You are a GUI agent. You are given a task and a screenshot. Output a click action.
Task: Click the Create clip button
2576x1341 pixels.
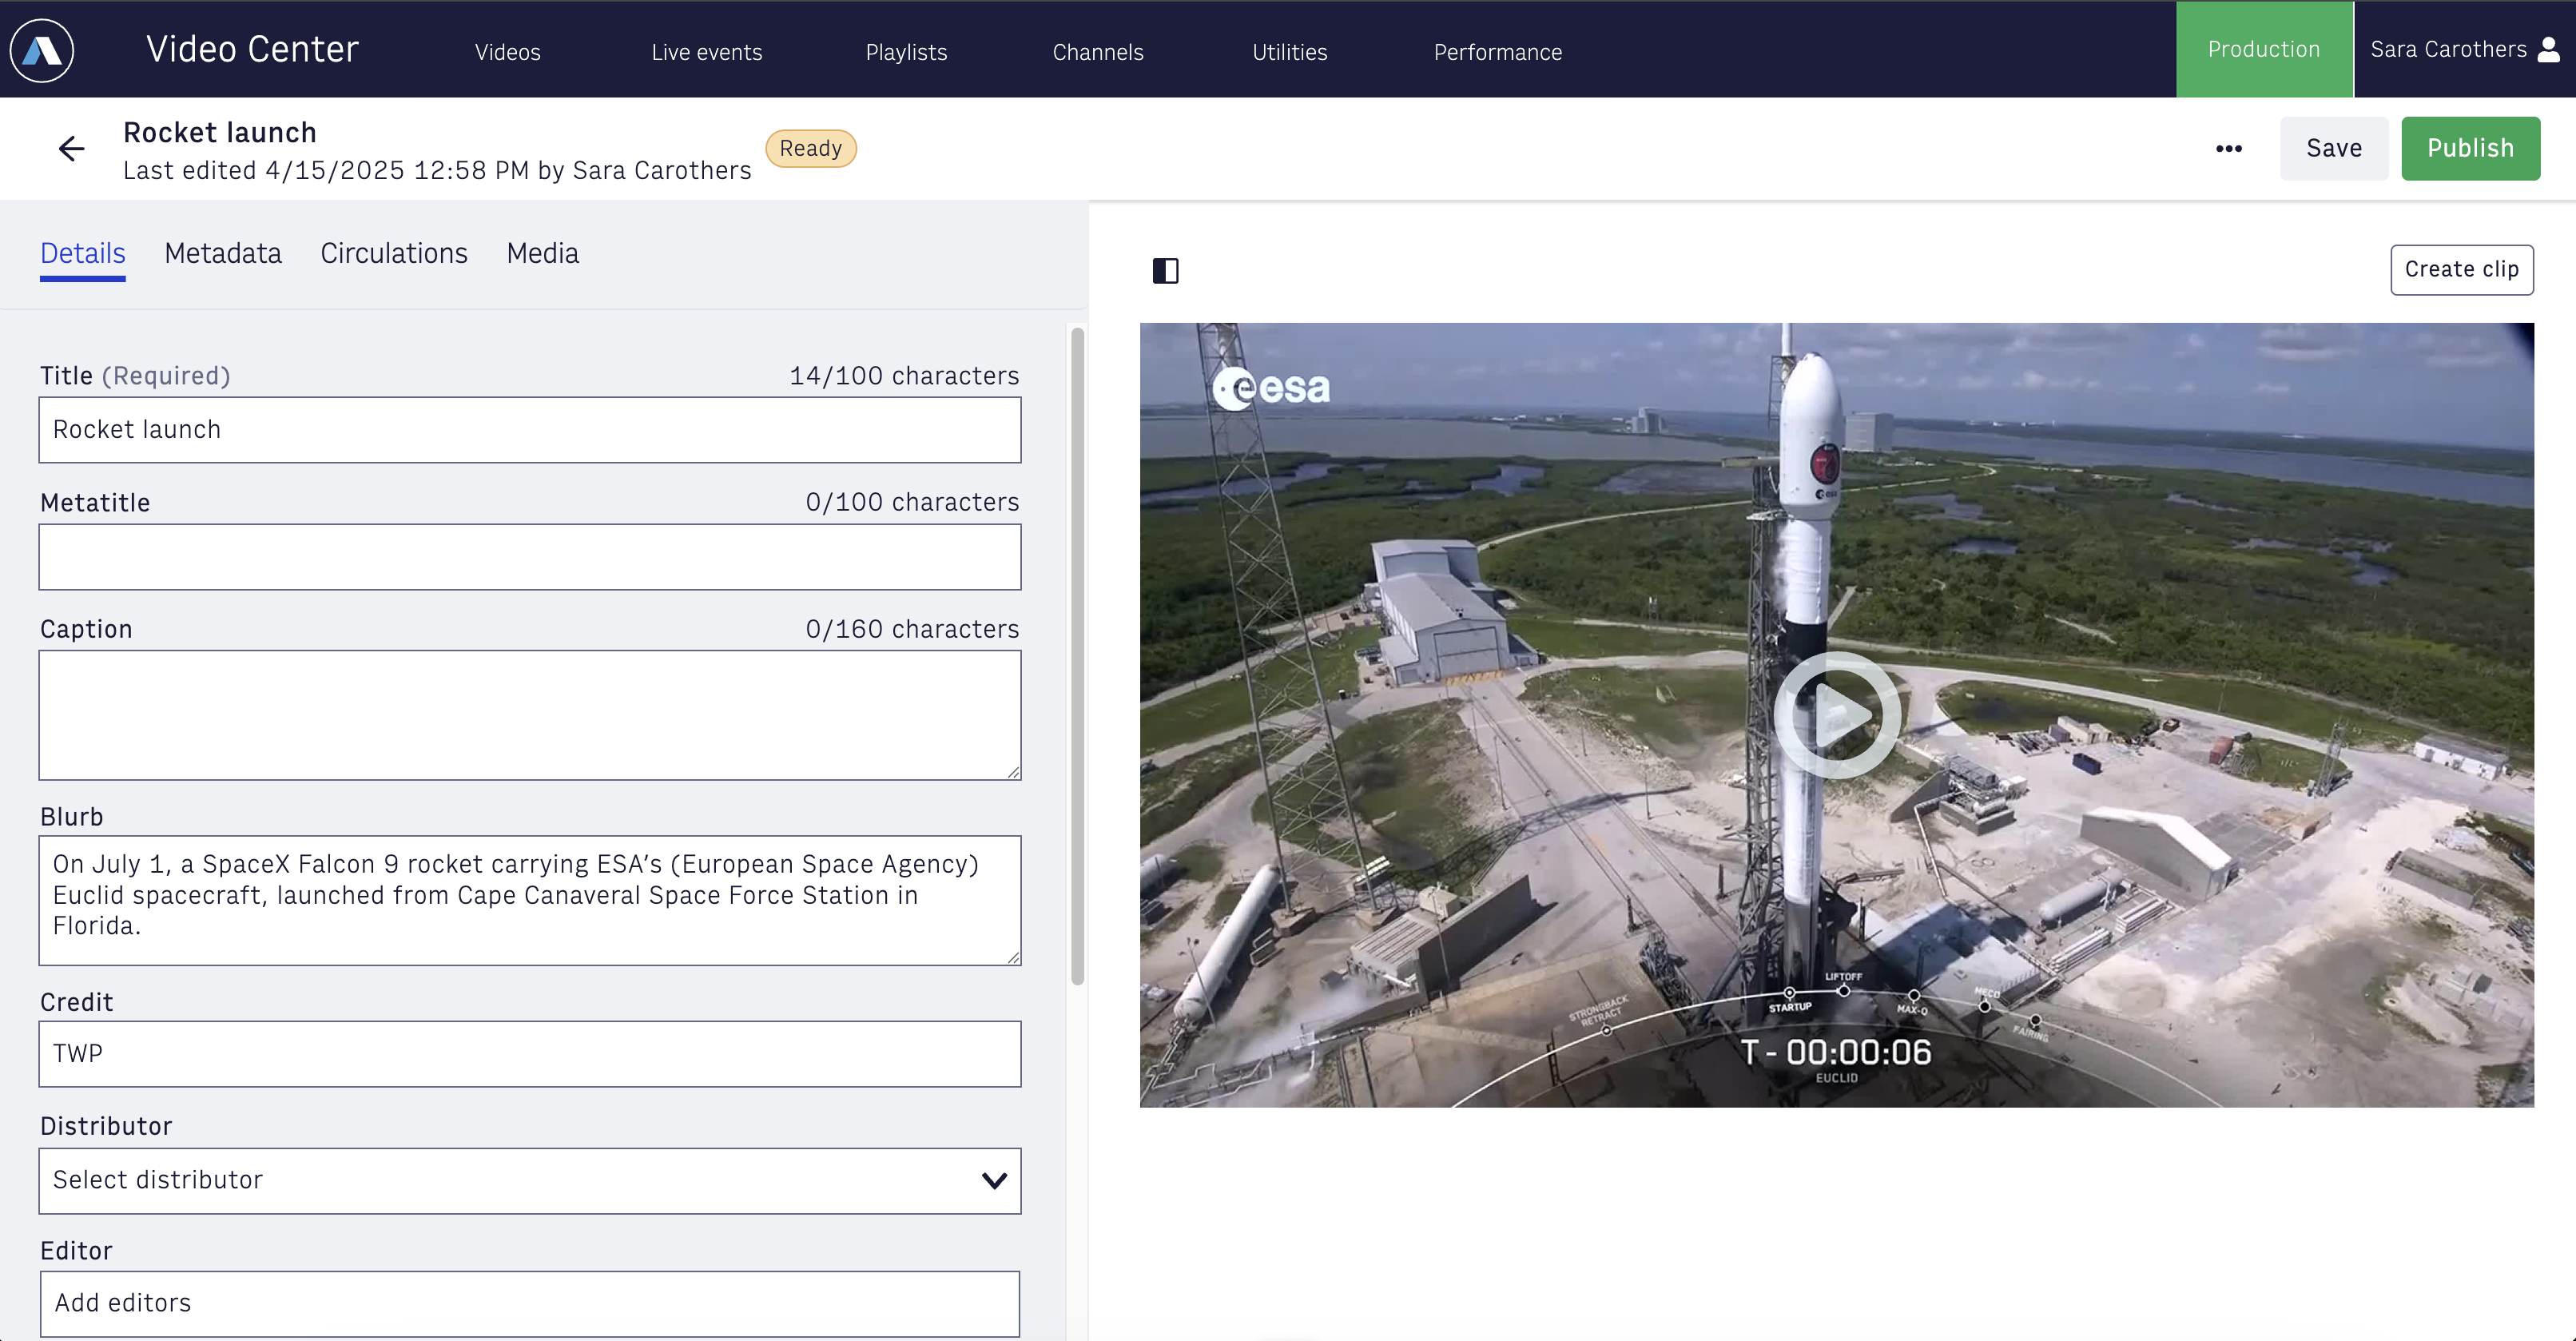(x=2462, y=270)
